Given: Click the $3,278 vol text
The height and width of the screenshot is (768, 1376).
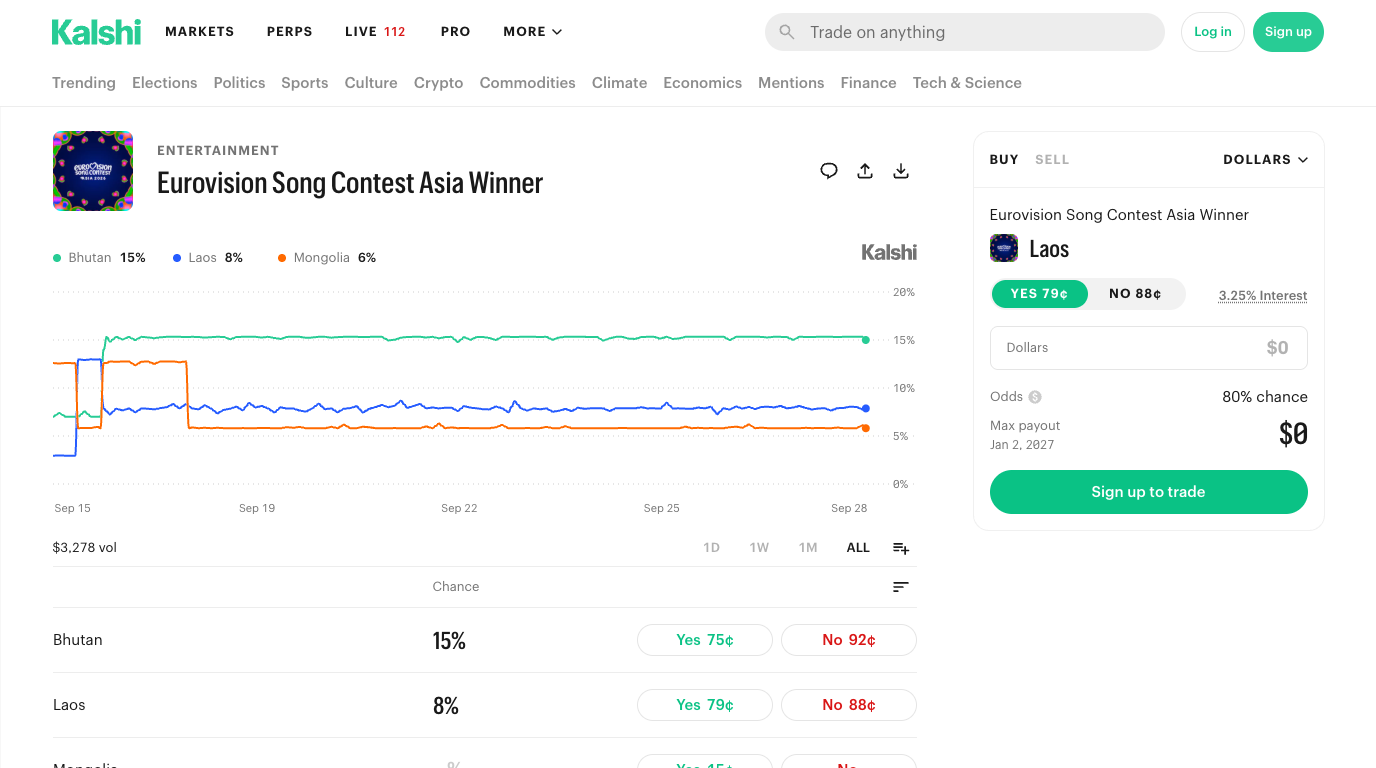Looking at the screenshot, I should [x=85, y=548].
